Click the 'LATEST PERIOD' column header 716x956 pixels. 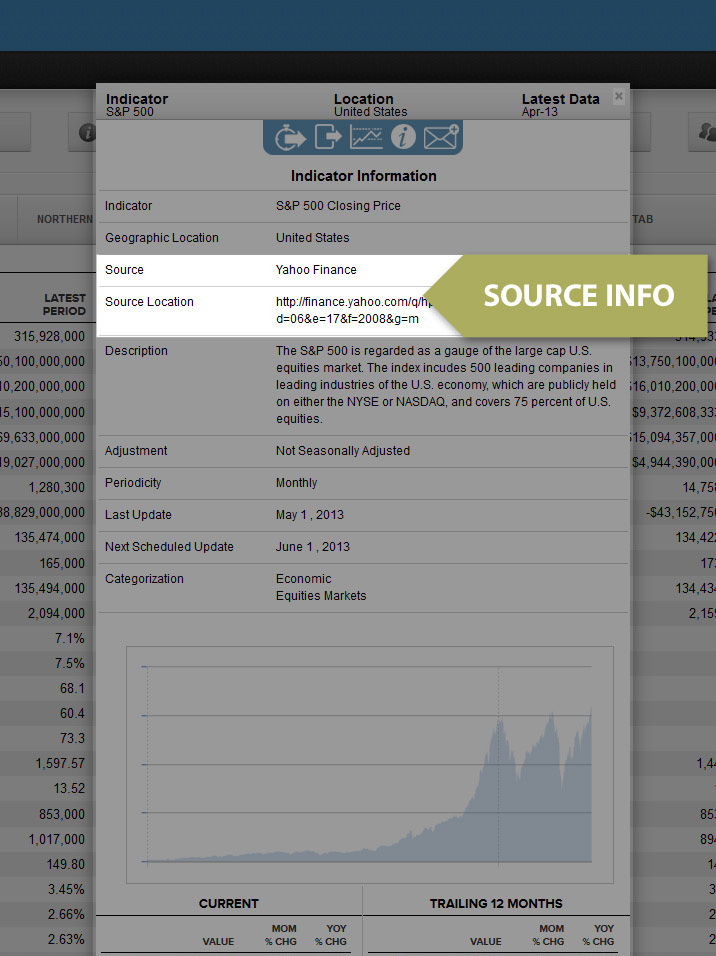tap(64, 304)
